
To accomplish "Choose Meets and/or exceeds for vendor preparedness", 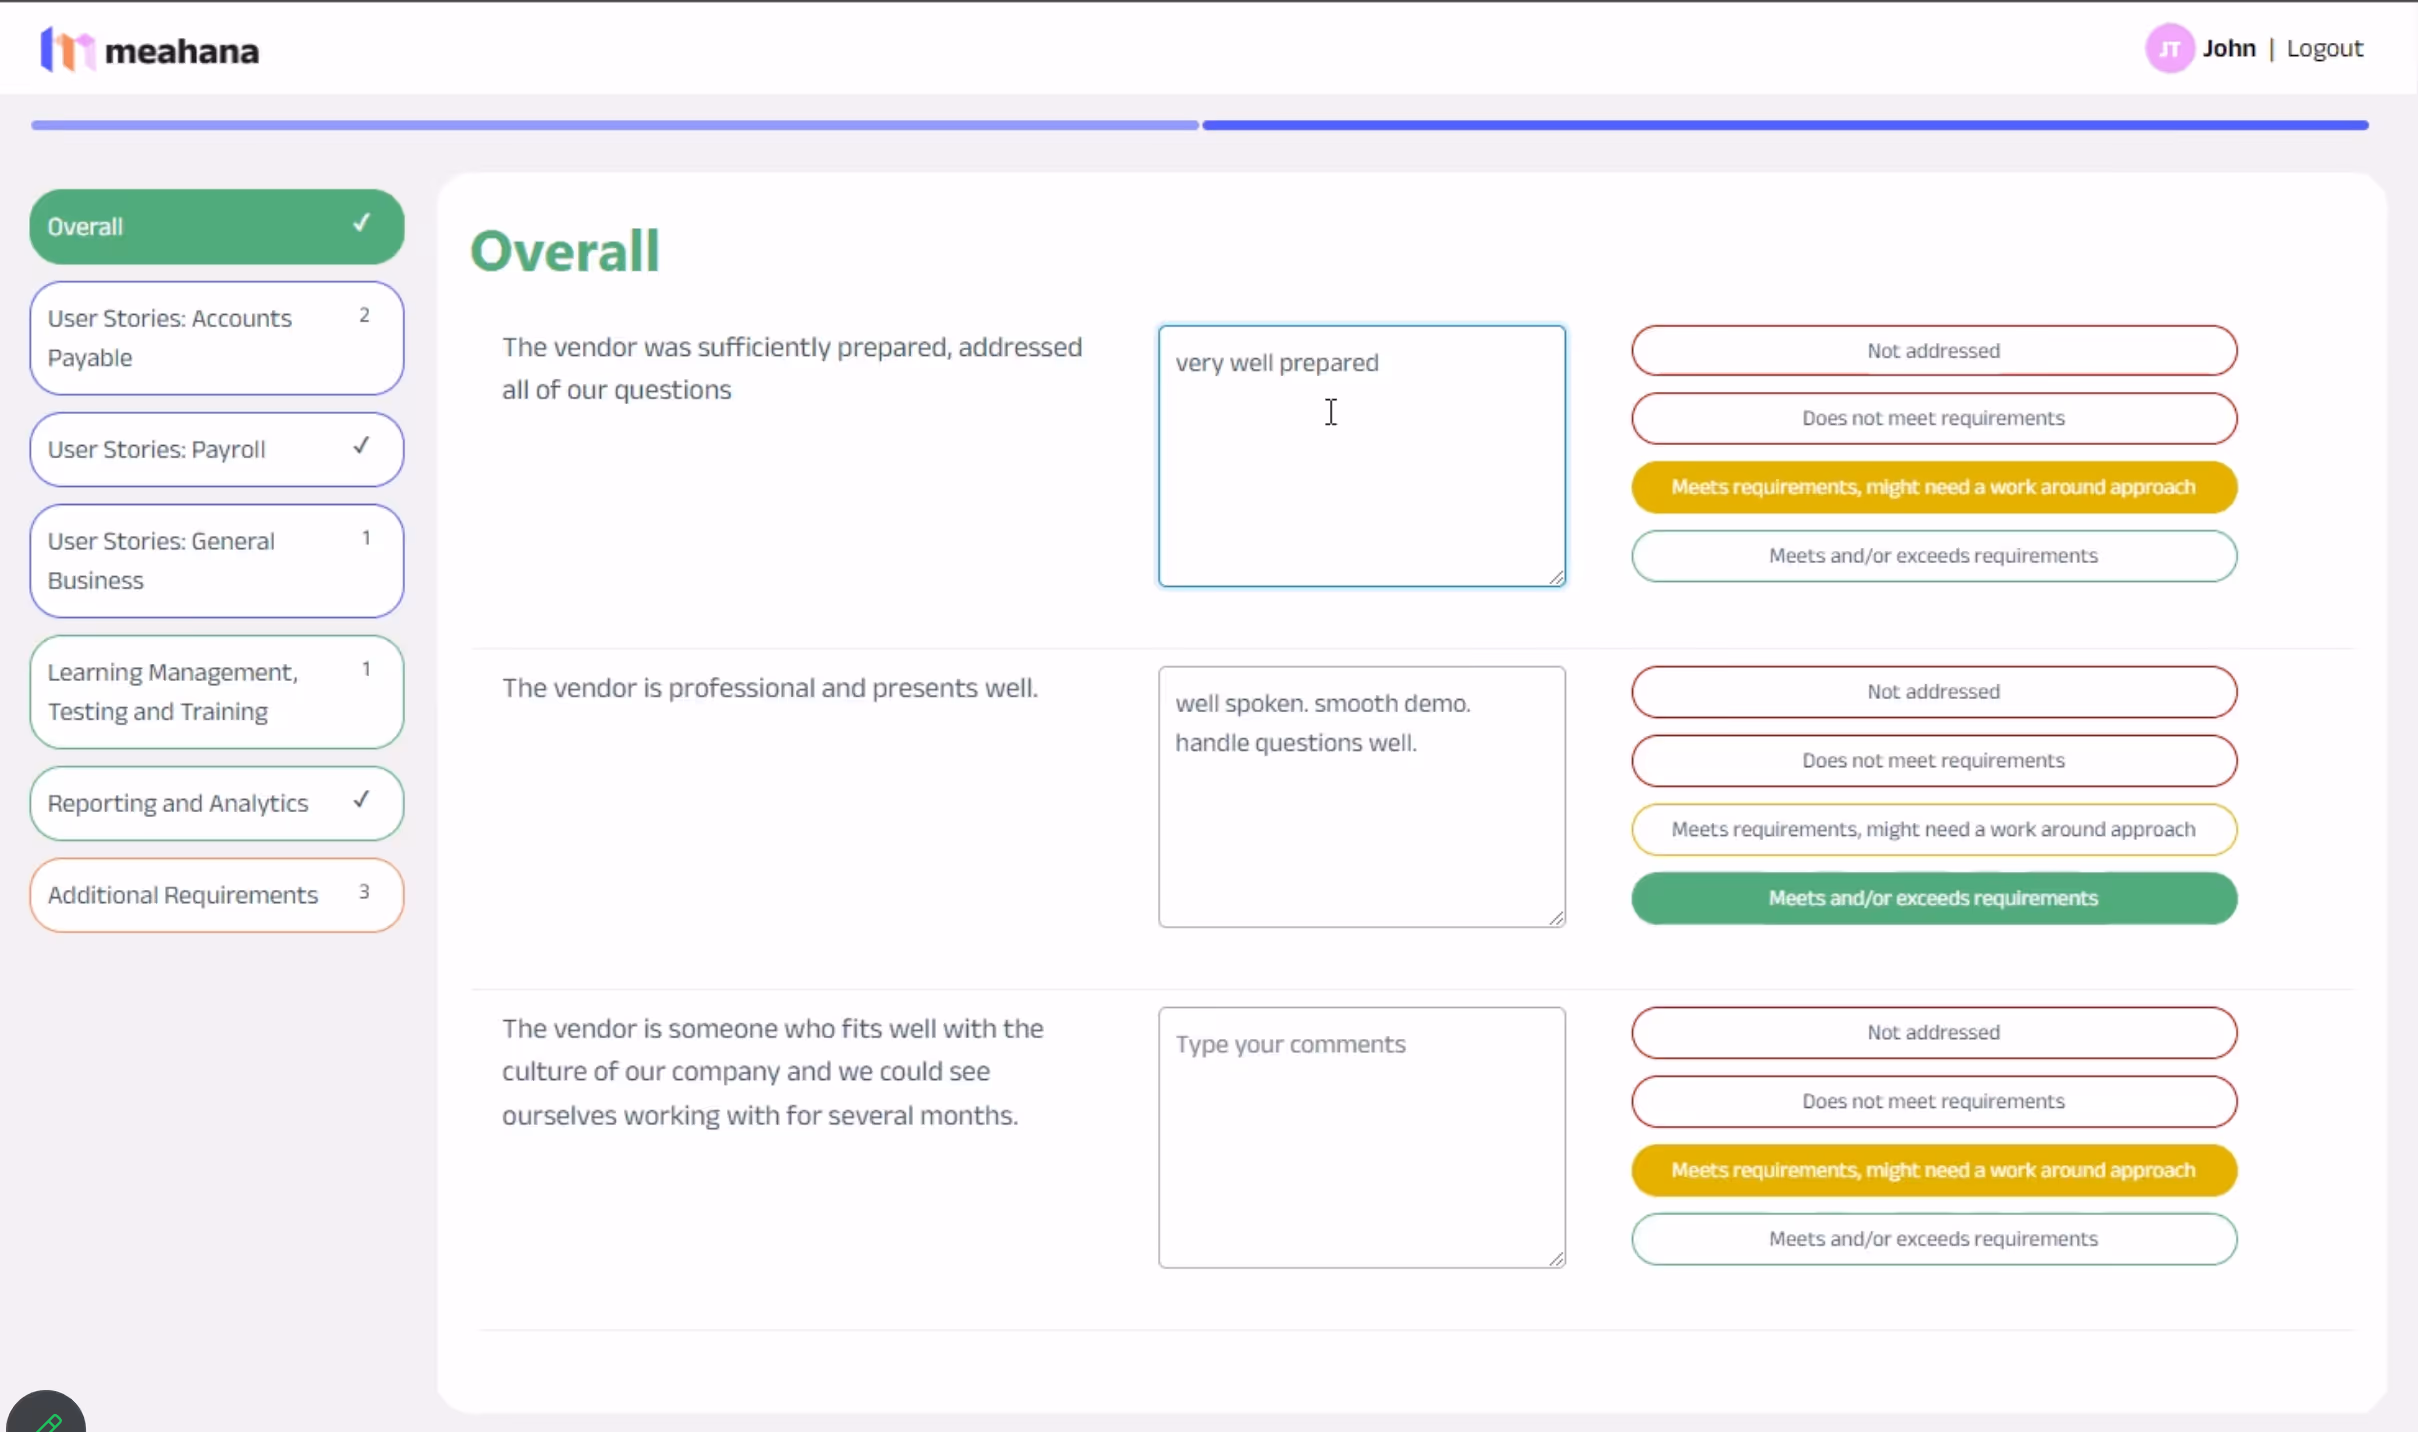I will 1934,556.
